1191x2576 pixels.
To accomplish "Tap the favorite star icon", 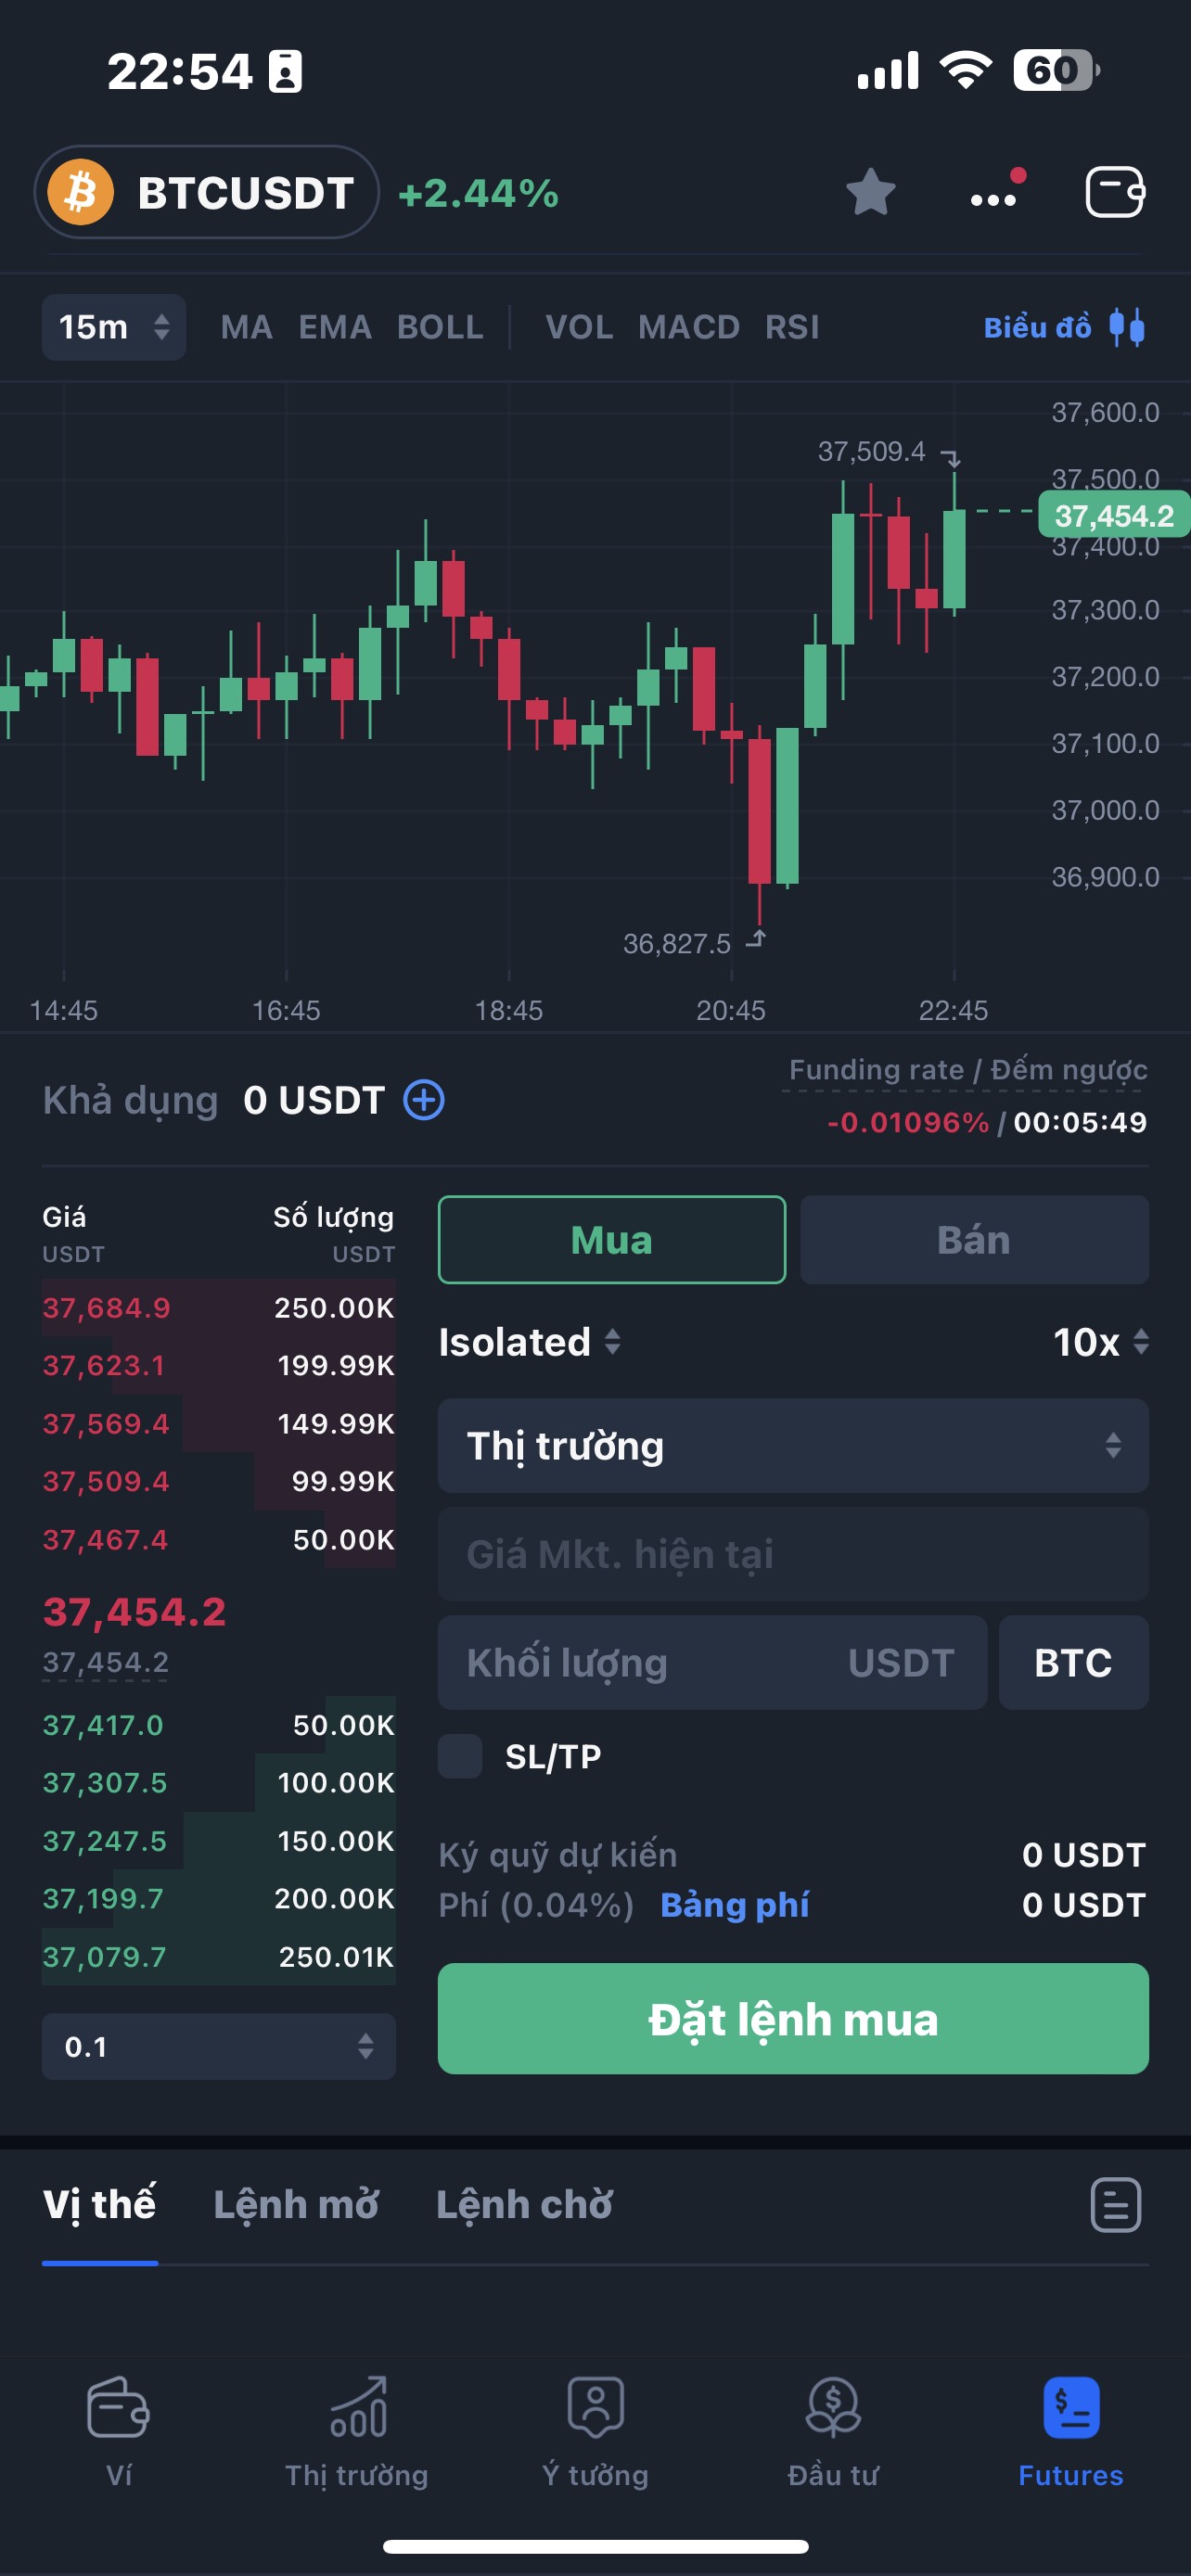I will [870, 192].
